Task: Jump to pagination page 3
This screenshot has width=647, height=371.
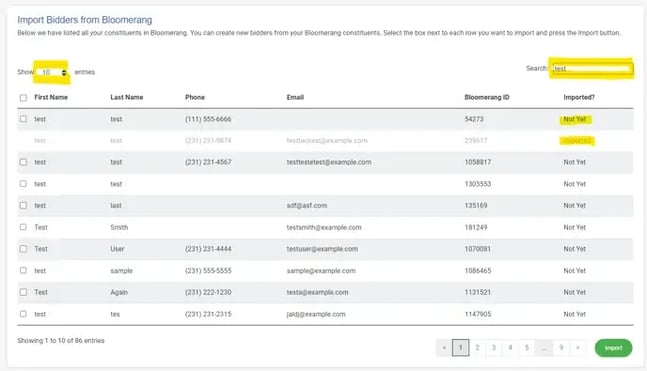Action: point(494,348)
